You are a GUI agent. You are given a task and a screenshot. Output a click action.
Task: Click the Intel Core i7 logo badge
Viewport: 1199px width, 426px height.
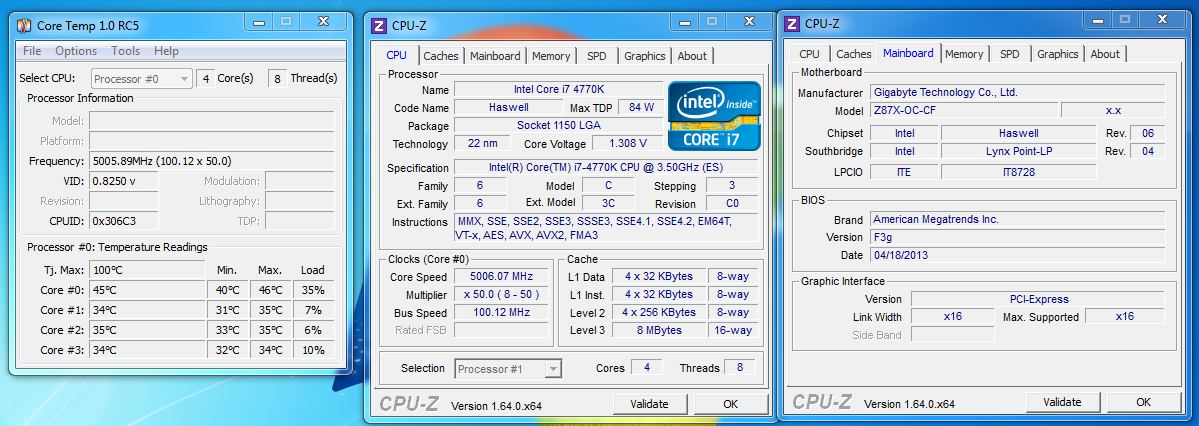714,115
